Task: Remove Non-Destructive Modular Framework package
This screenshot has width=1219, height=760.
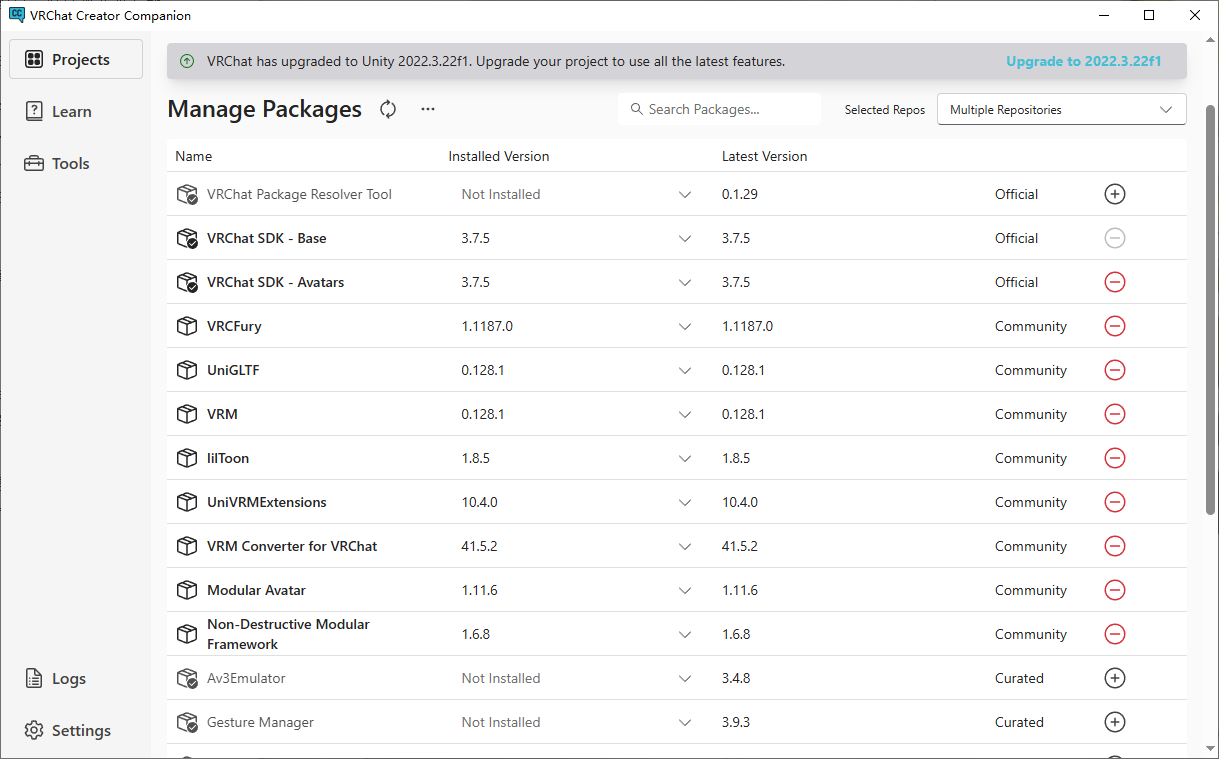Action: [1115, 634]
